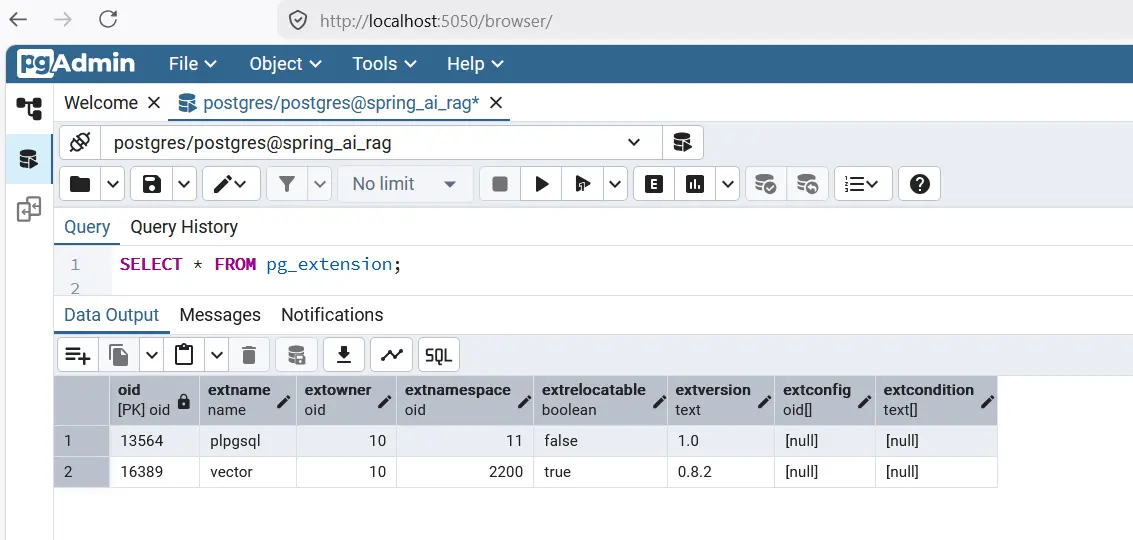This screenshot has width=1133, height=540.
Task: Close the Welcome tab
Action: [154, 103]
